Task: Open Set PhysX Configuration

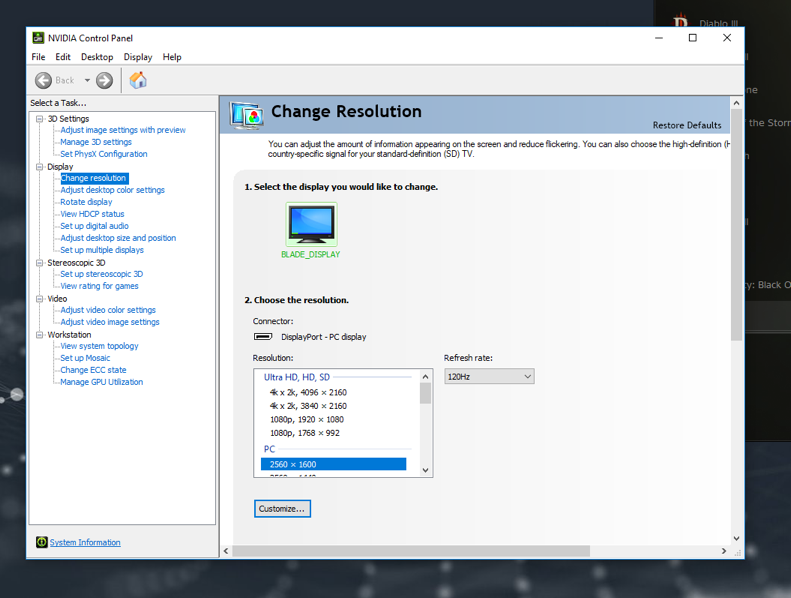Action: point(104,154)
